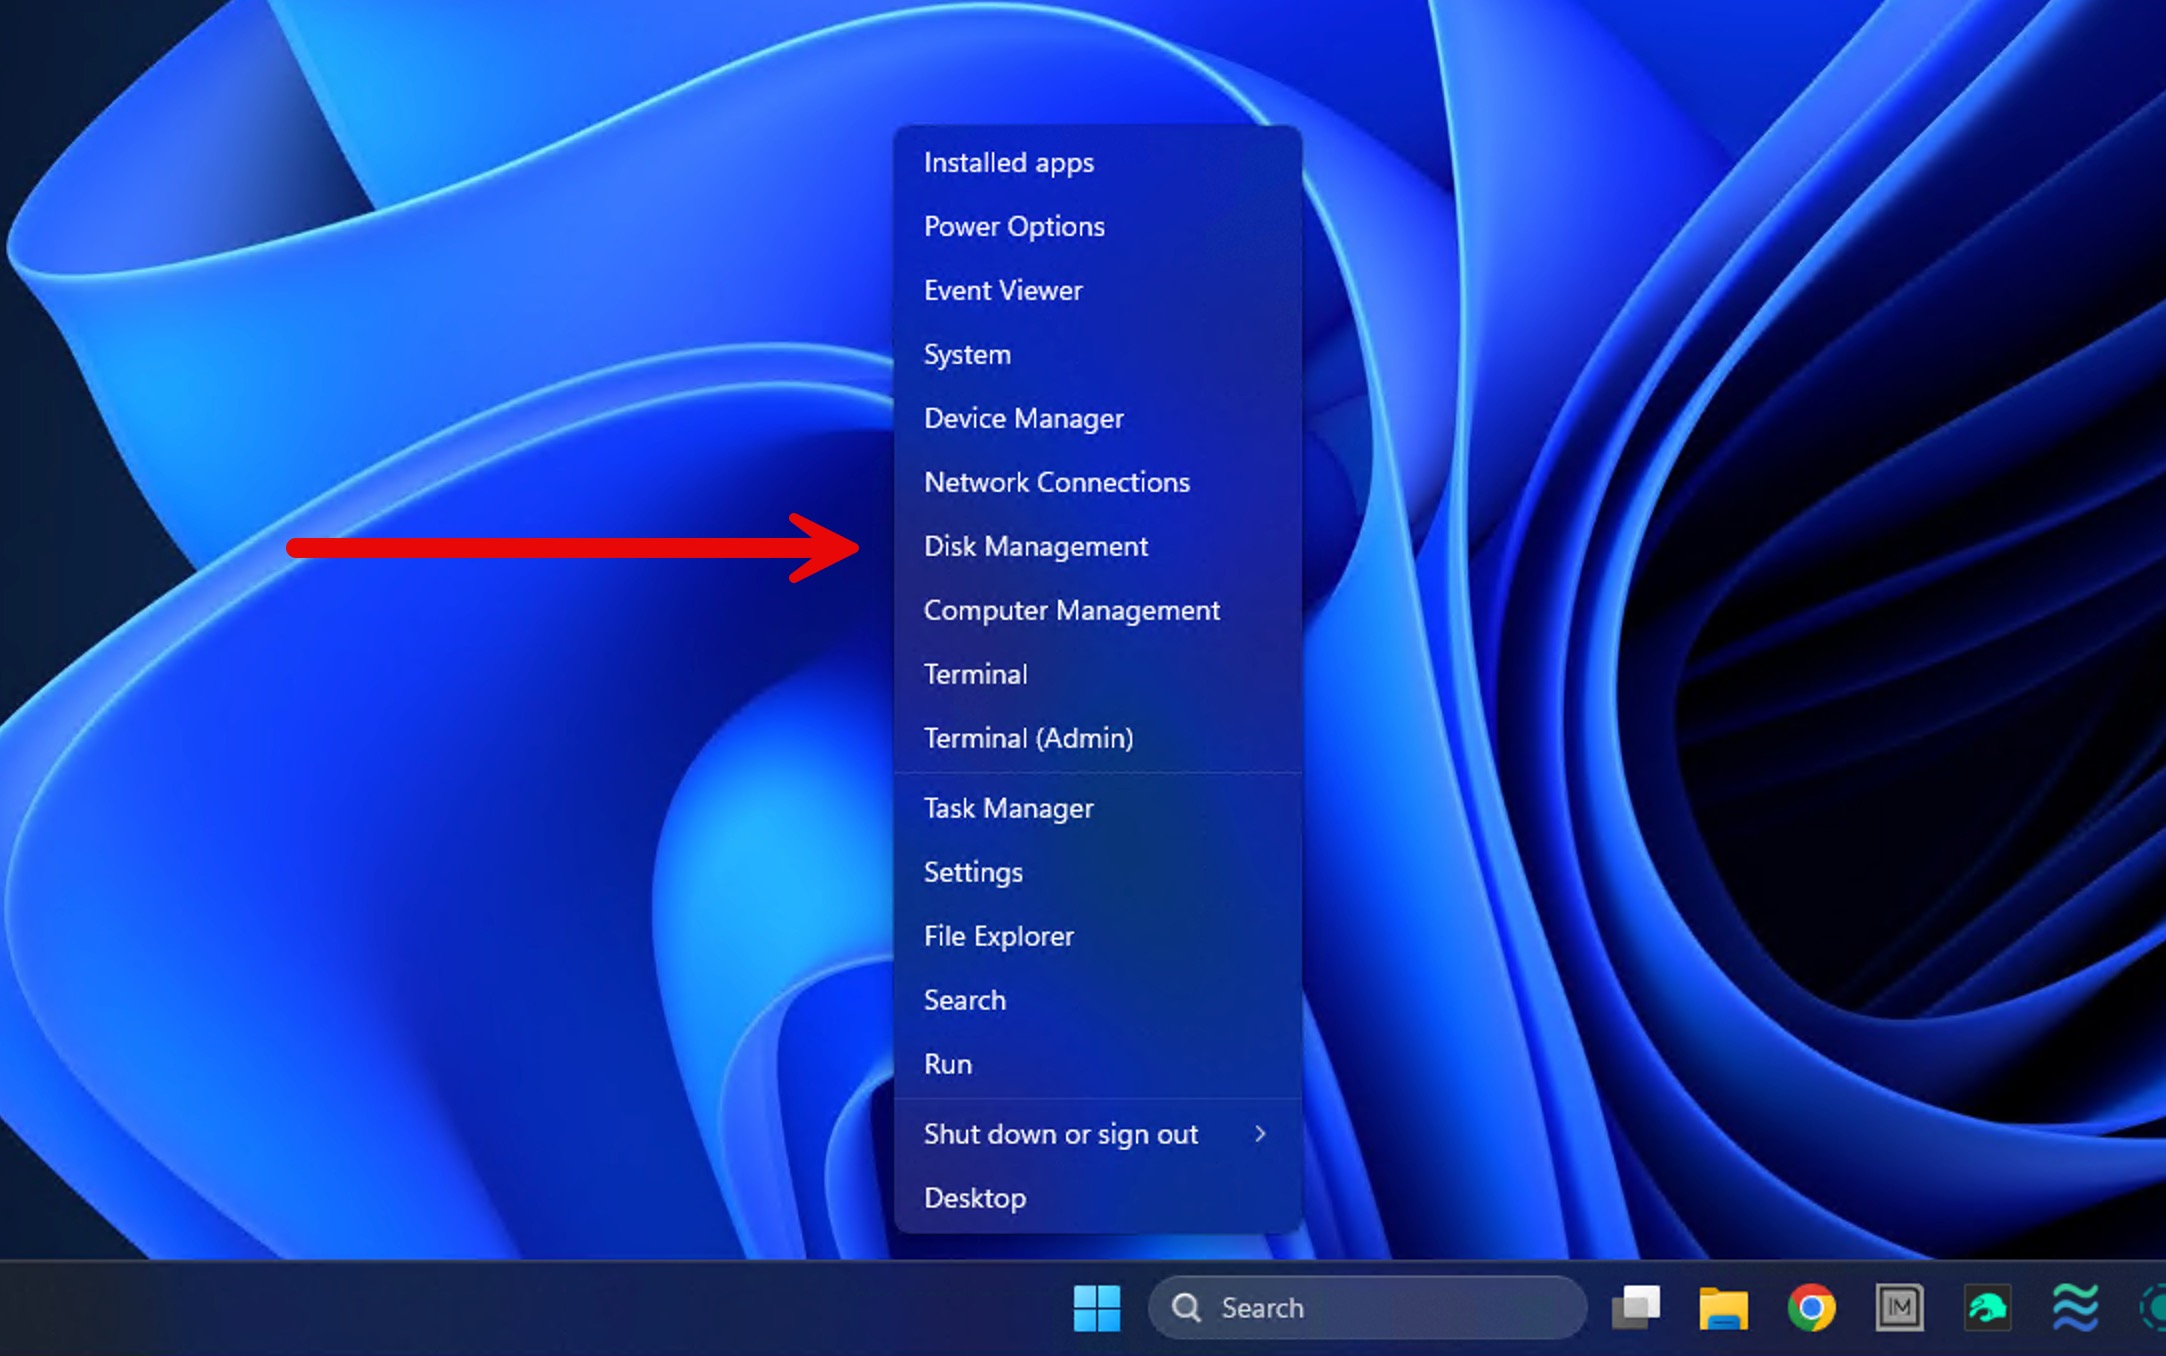
Task: Click the taskbar Search box
Action: tap(1367, 1308)
